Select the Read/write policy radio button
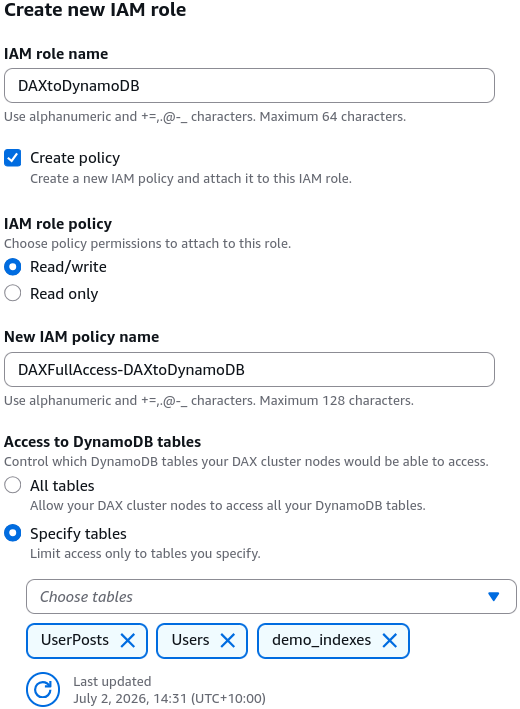The height and width of the screenshot is (709, 520). [x=13, y=267]
